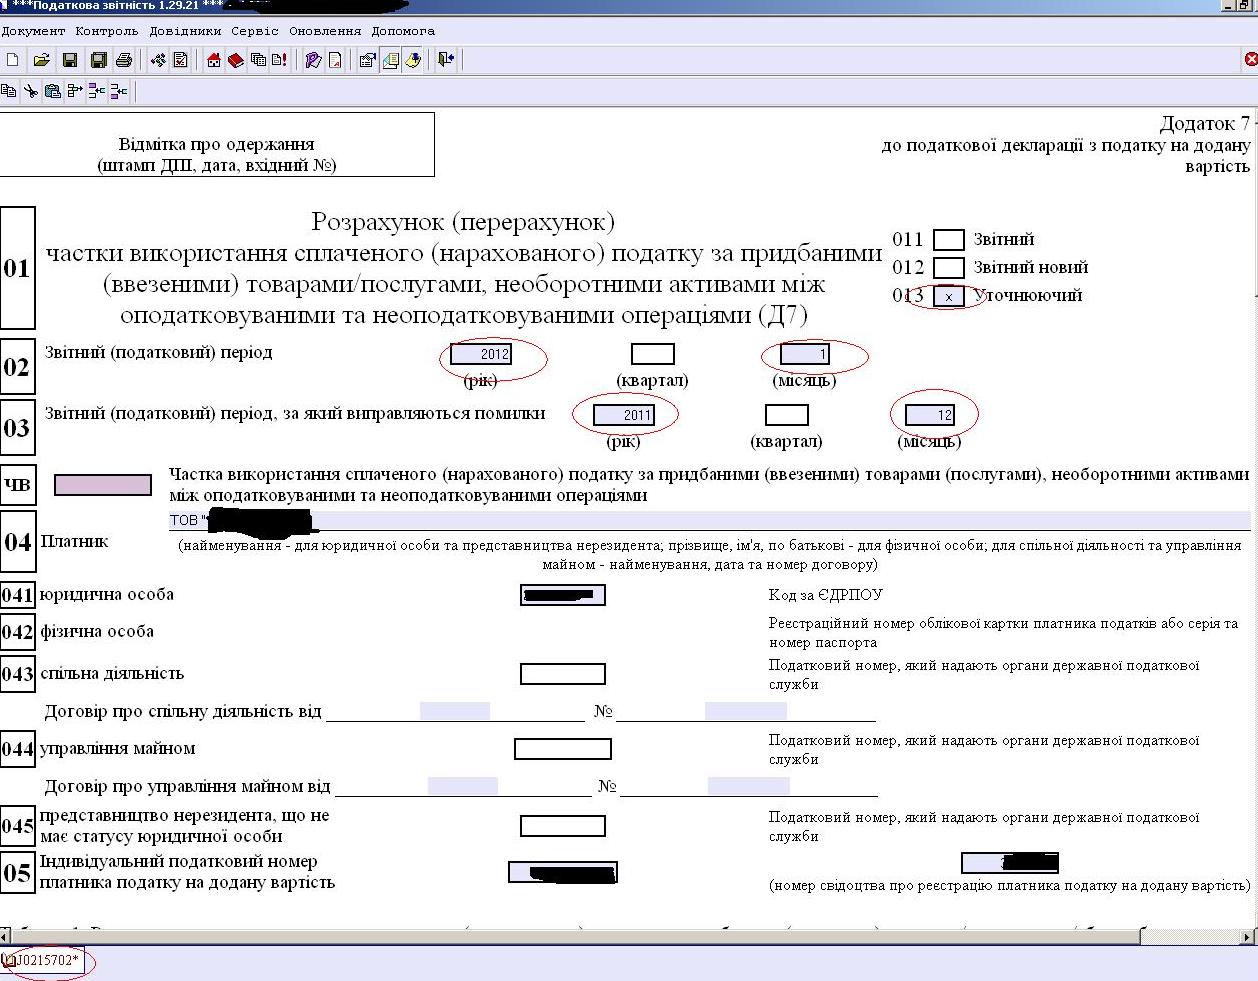This screenshot has width=1258, height=981.
Task: Open the Документ menu
Action: click(x=33, y=31)
